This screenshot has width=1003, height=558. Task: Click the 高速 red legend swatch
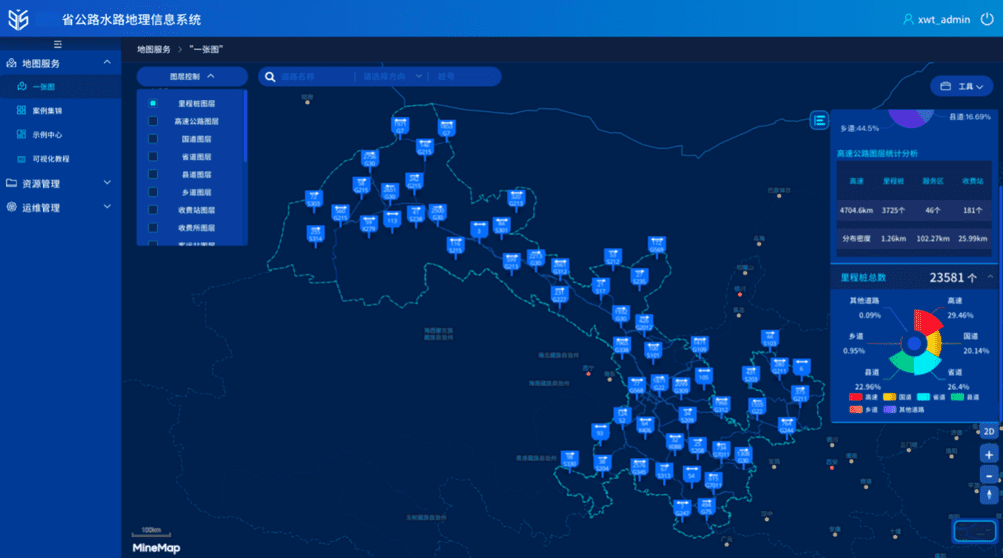coord(855,397)
